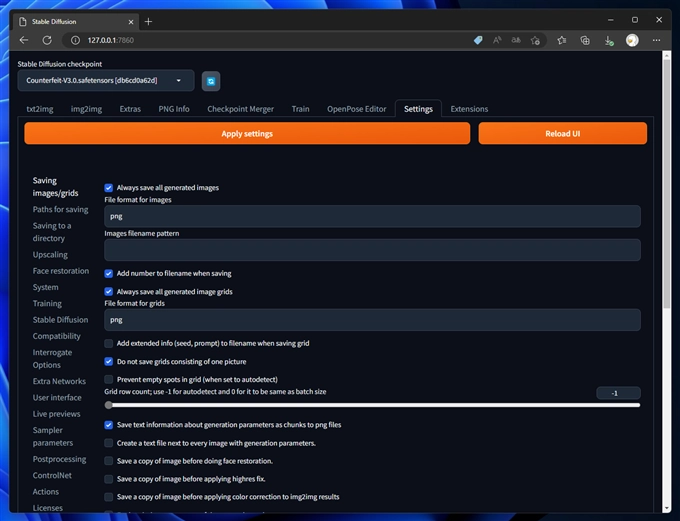Image resolution: width=680 pixels, height=521 pixels.
Task: Select the Settings tab
Action: (418, 109)
